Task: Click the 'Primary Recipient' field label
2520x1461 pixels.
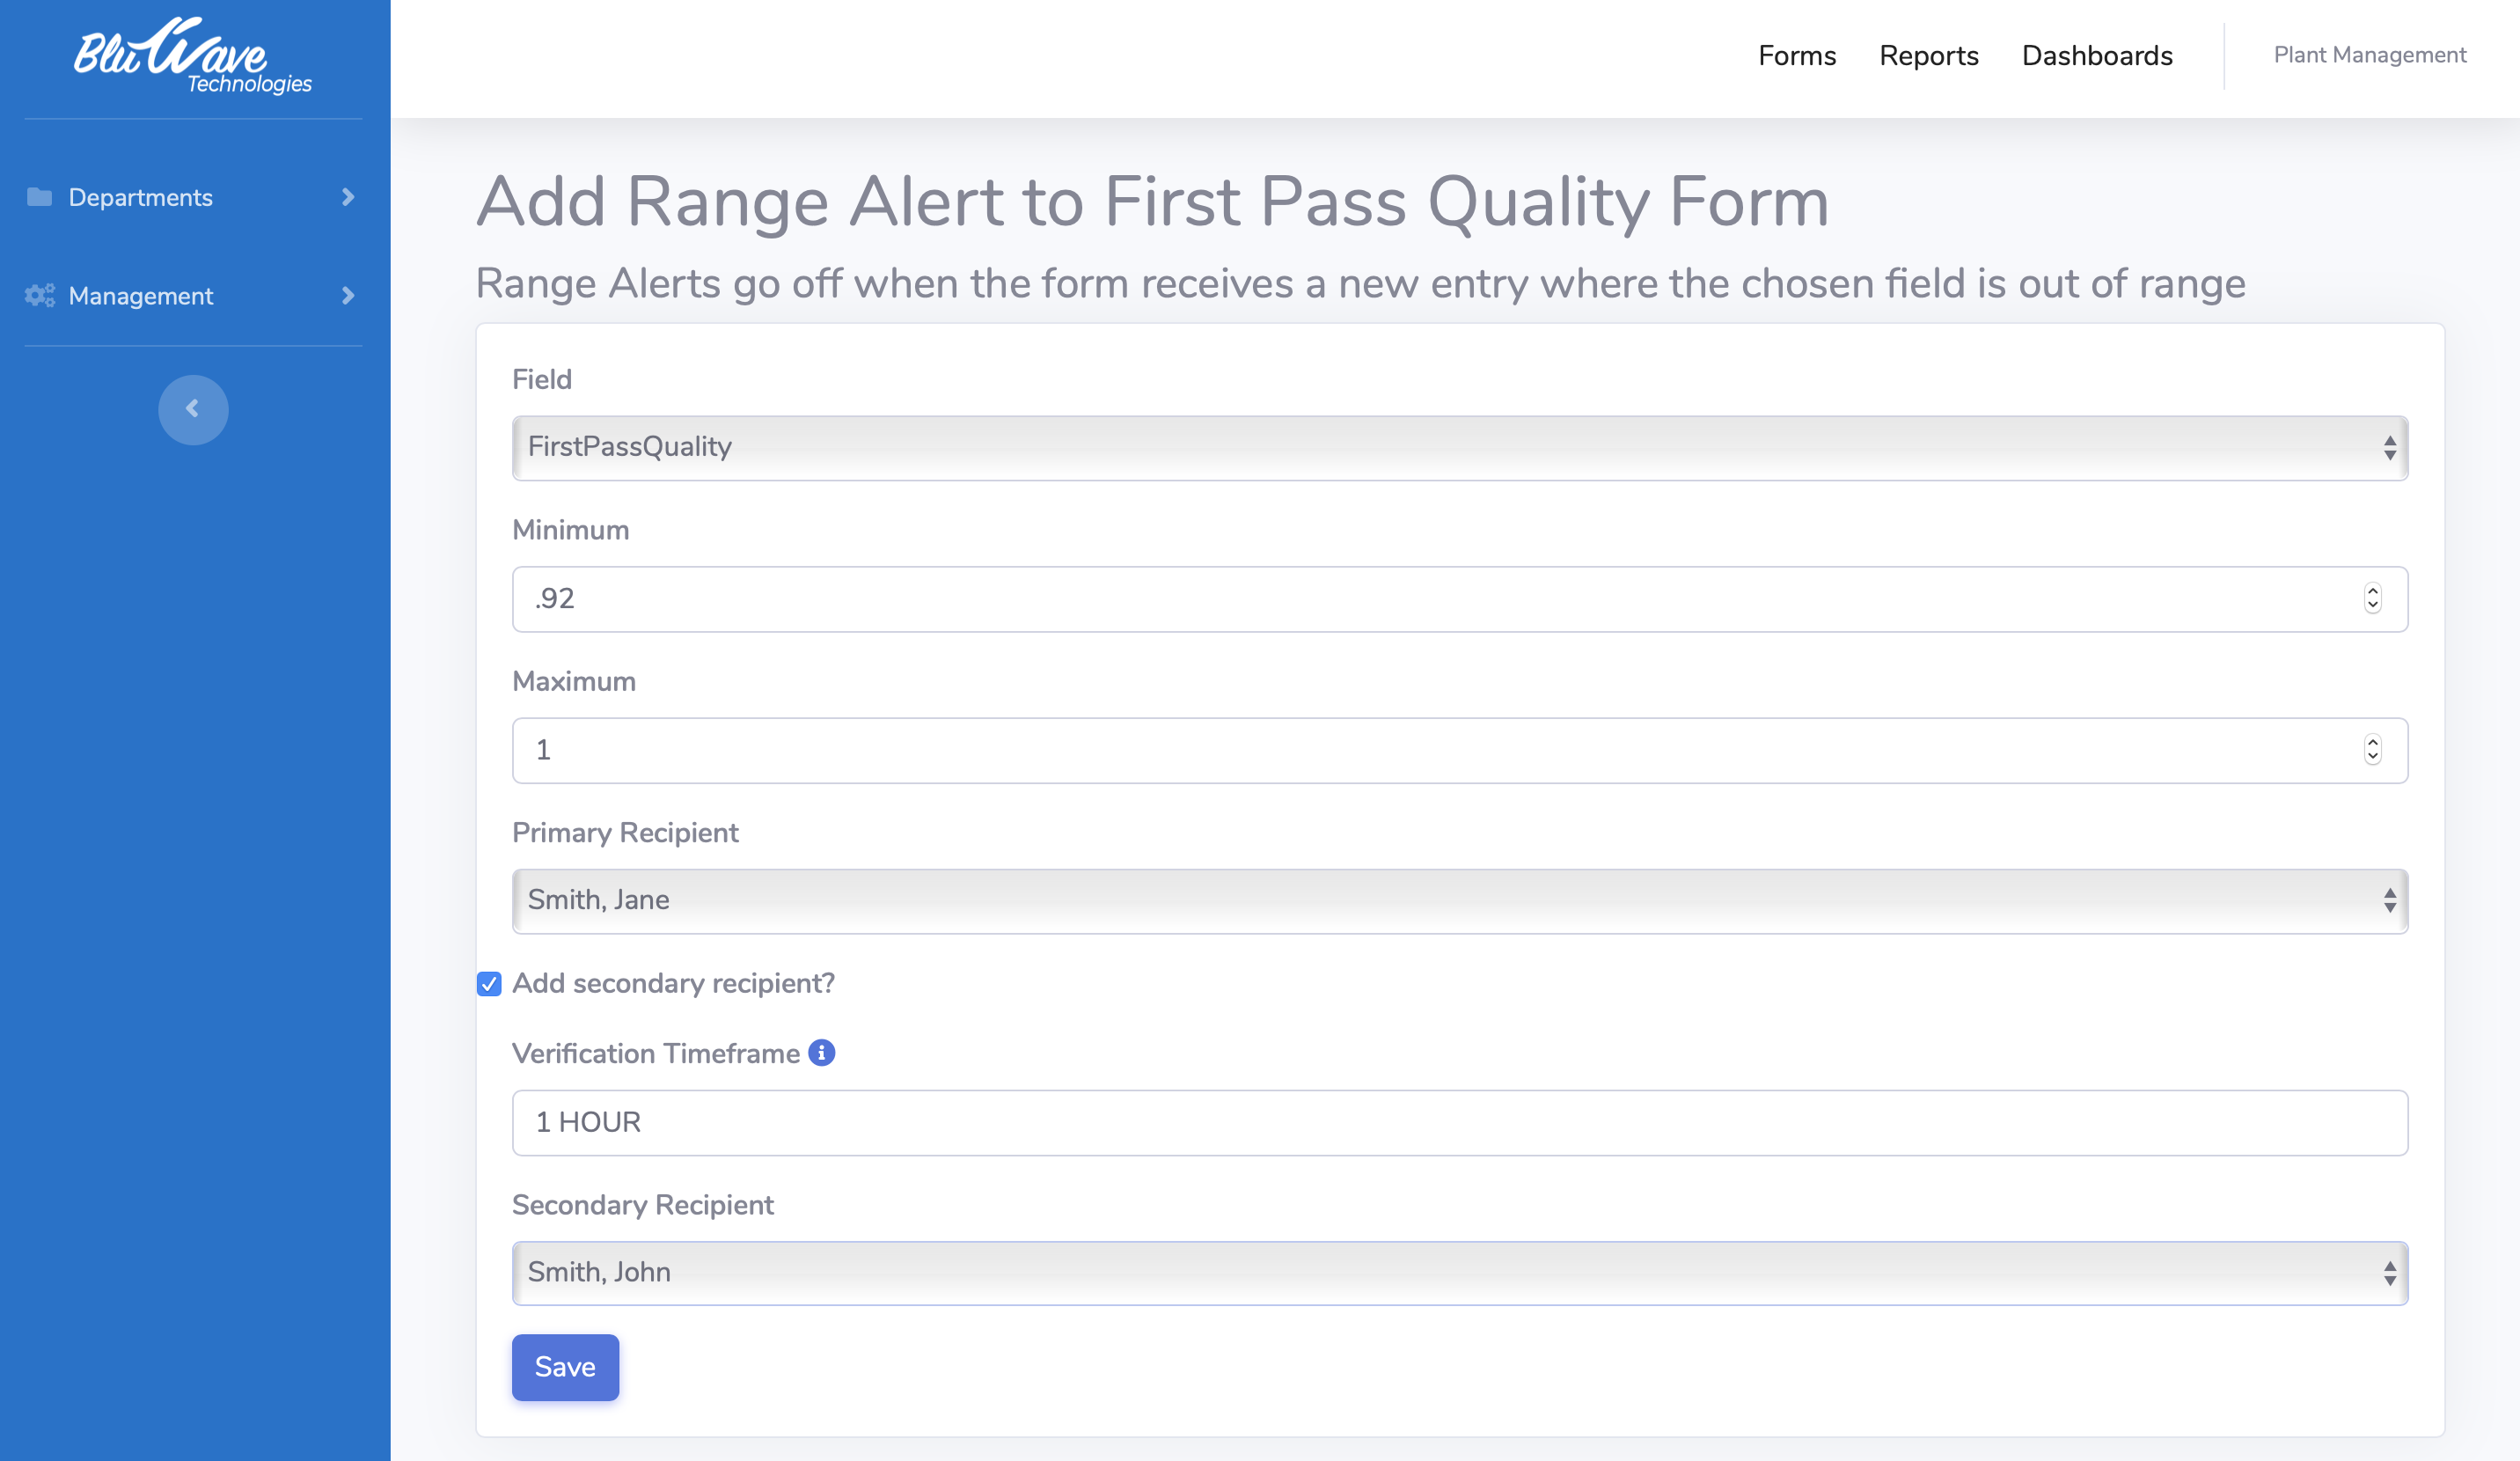Action: coord(625,832)
